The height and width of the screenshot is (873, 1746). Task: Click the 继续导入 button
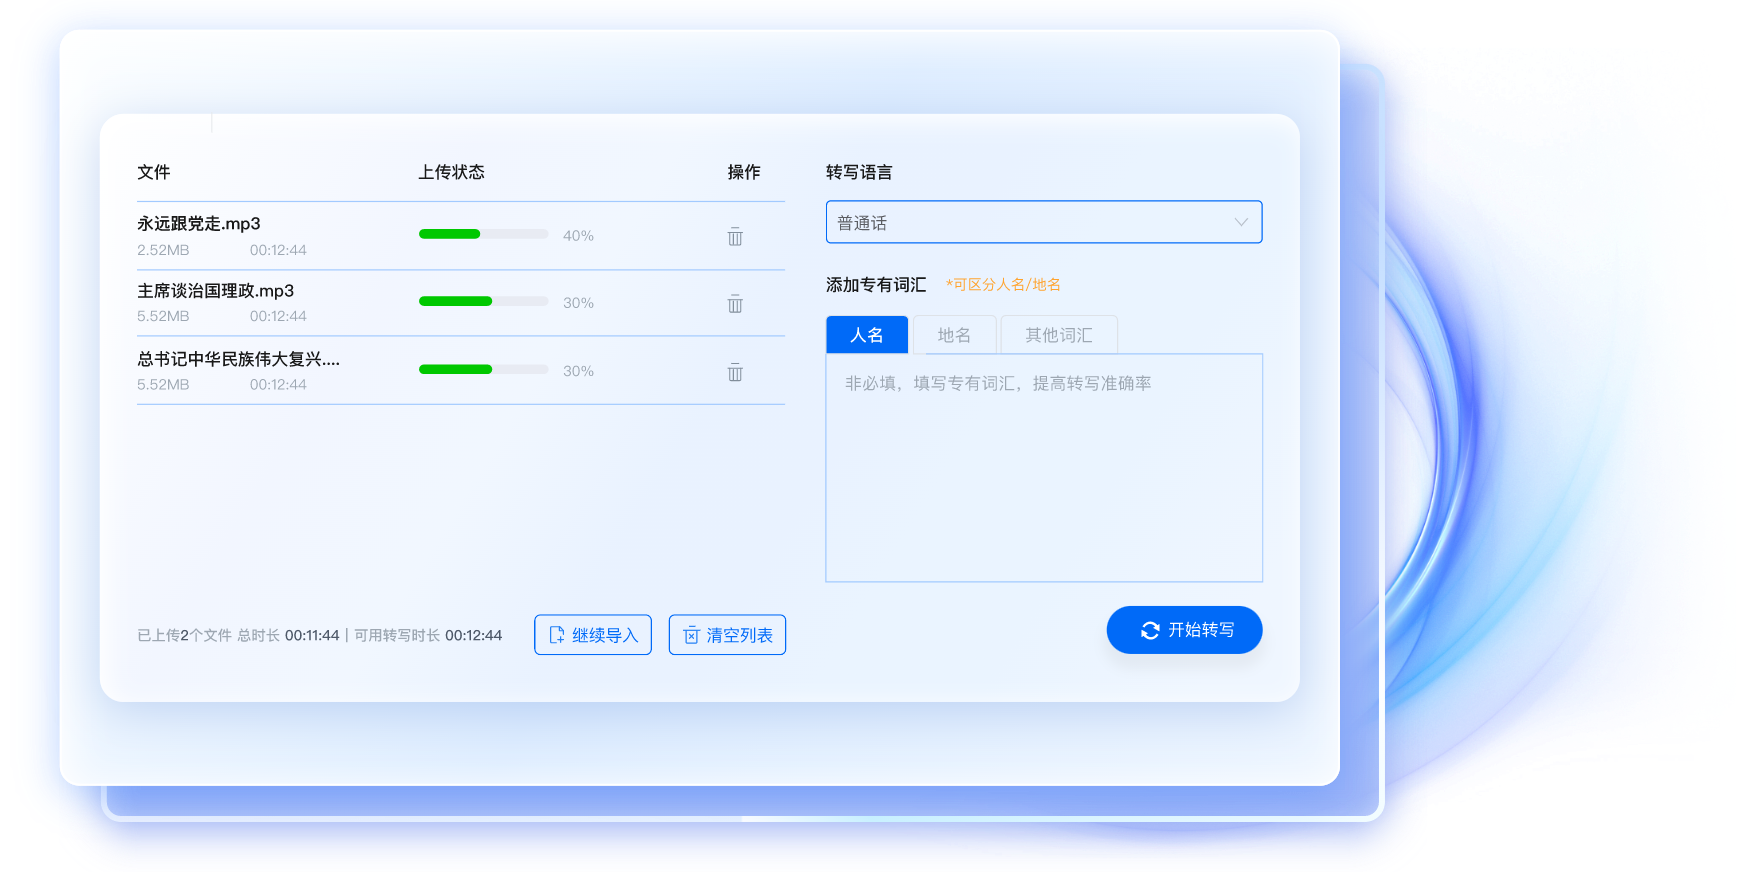[x=593, y=635]
